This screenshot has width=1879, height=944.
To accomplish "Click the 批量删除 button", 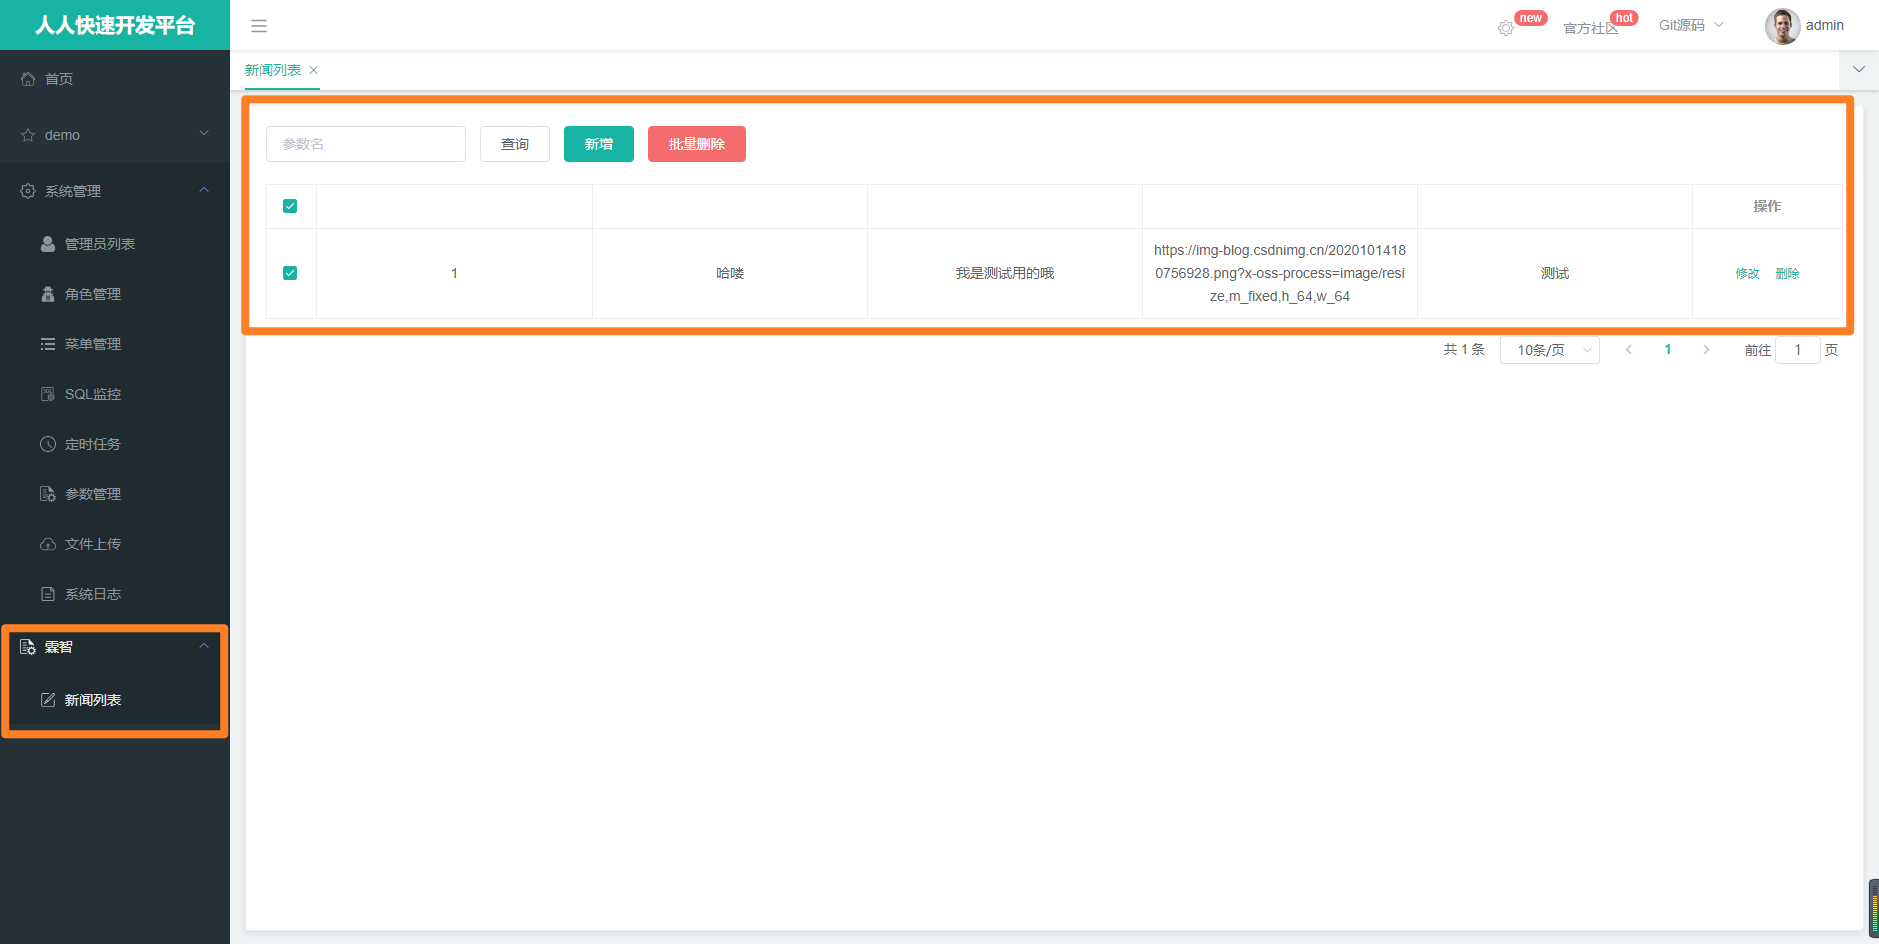I will (x=697, y=144).
